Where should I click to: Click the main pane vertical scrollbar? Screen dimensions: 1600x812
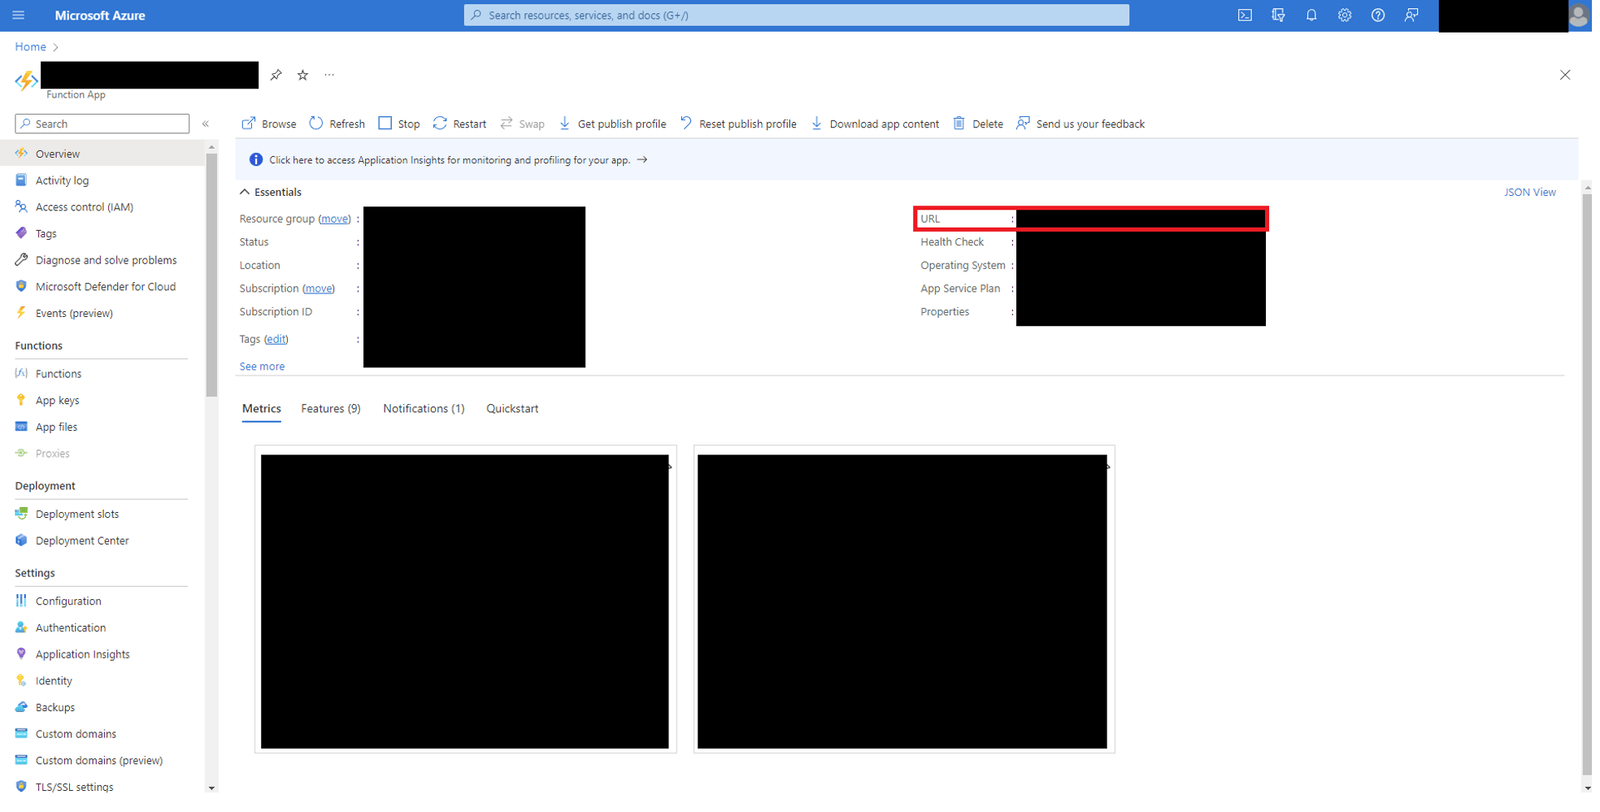click(x=1587, y=485)
